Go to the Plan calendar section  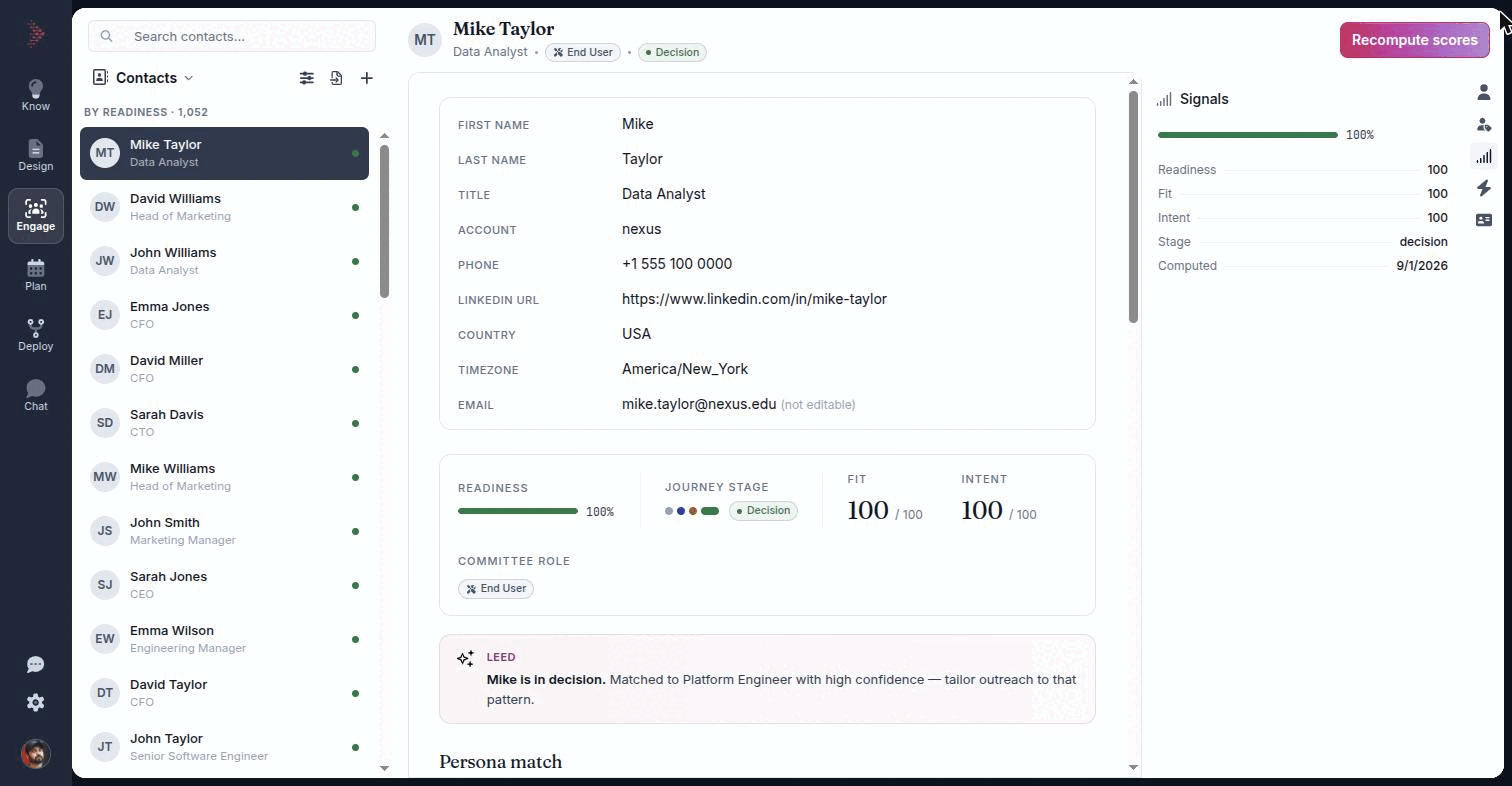click(35, 276)
